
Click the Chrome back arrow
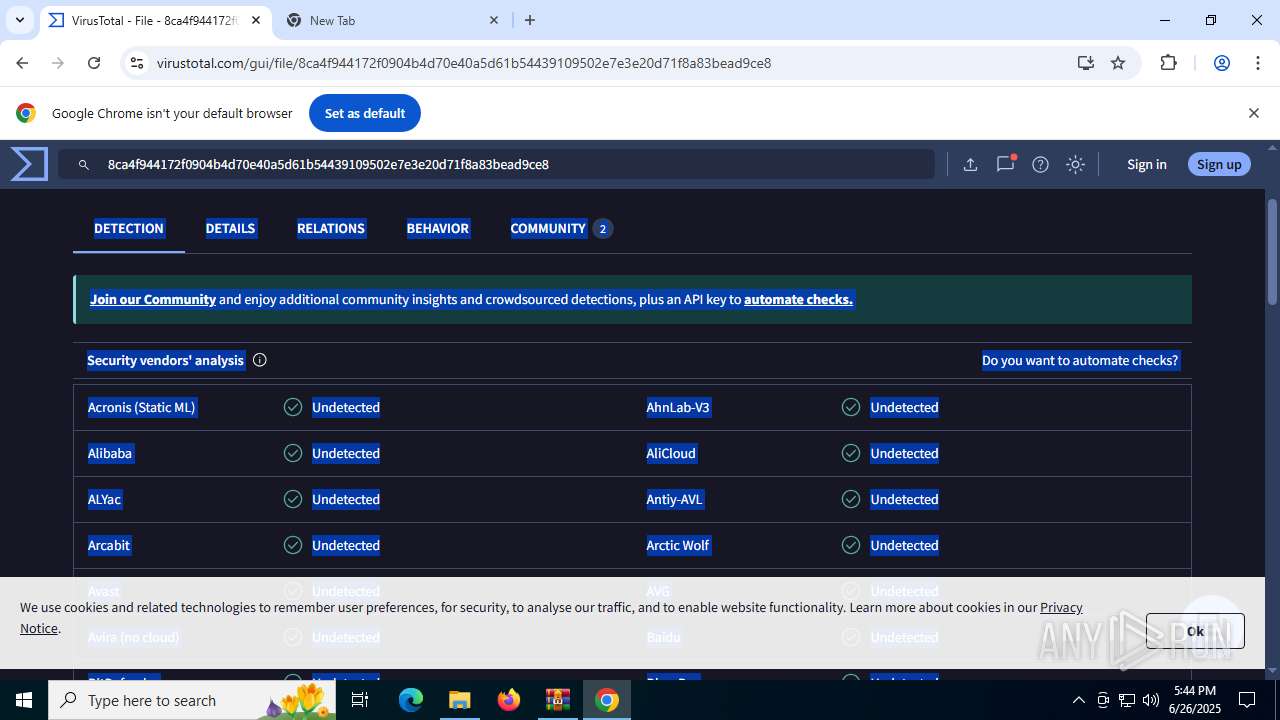point(22,63)
